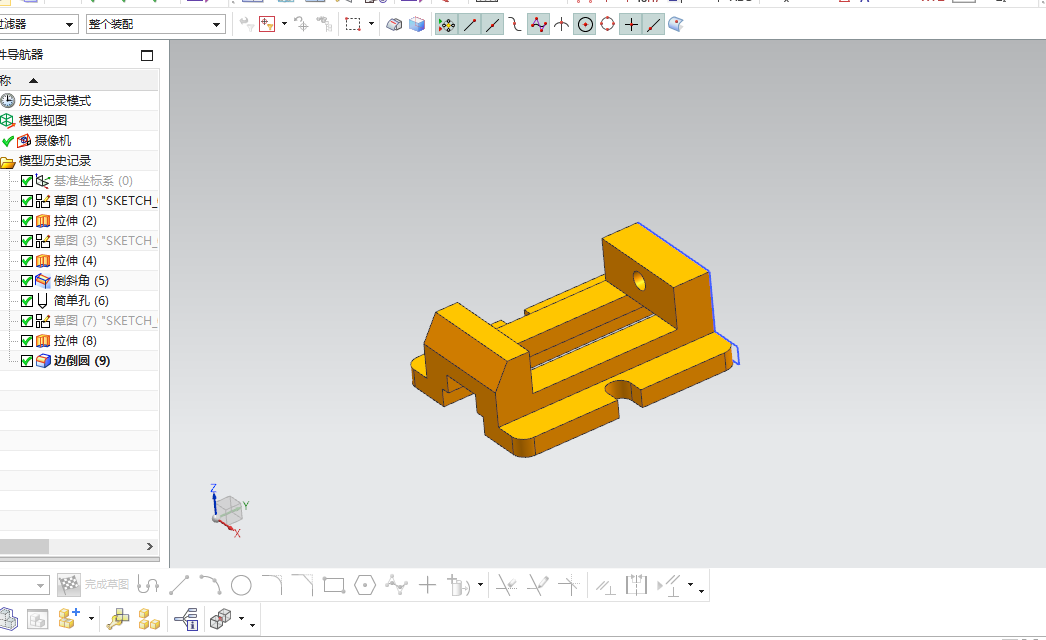Toggle Enable Snap Points with colored diamonds

click(x=446, y=25)
